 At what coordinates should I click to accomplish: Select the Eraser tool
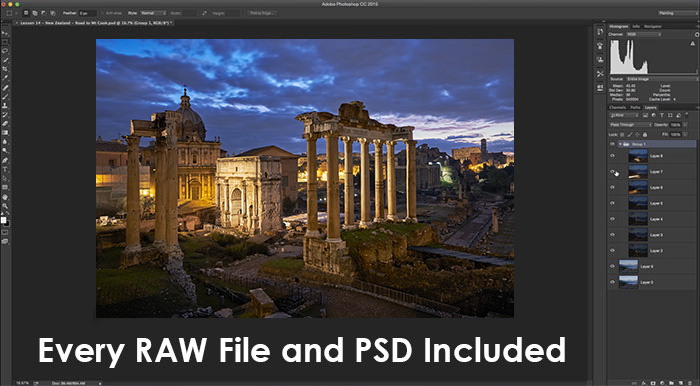tap(5, 124)
